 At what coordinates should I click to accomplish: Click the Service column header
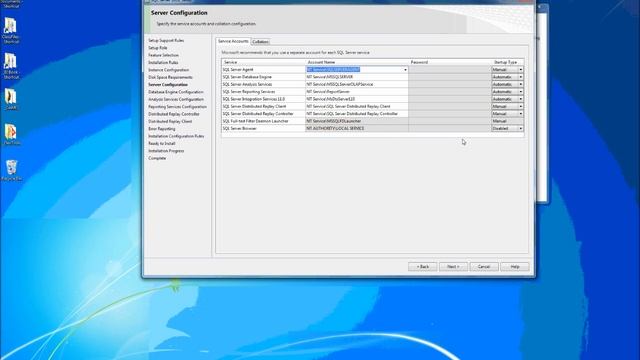coord(263,62)
